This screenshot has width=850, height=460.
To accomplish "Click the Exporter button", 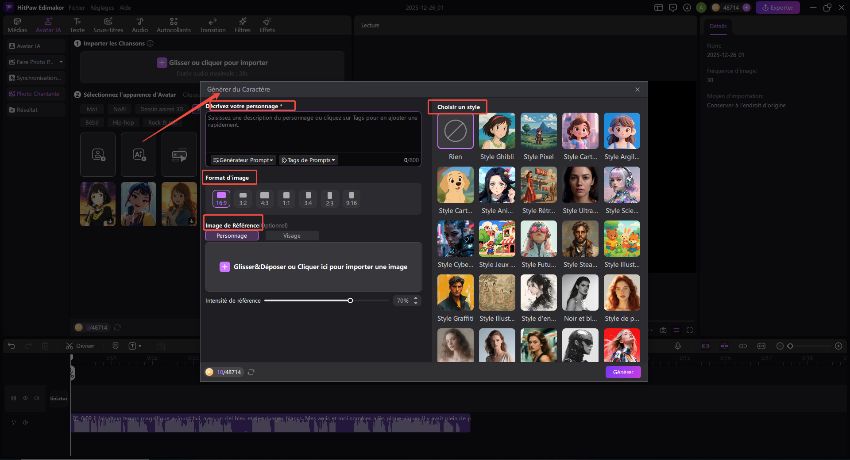I will [778, 8].
